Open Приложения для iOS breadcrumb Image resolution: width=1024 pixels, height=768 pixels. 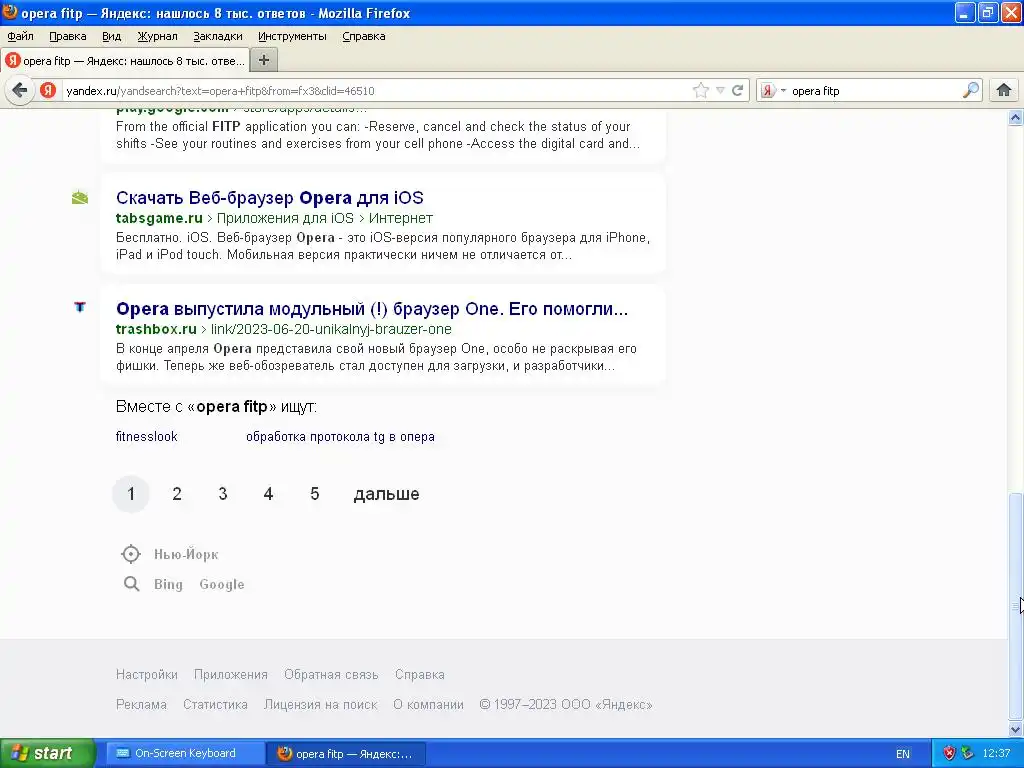[285, 218]
